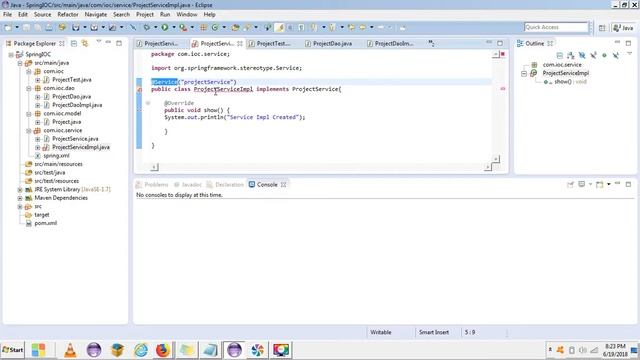This screenshot has width=640, height=360.
Task: Click the New file toolbar icon
Action: click(8, 27)
